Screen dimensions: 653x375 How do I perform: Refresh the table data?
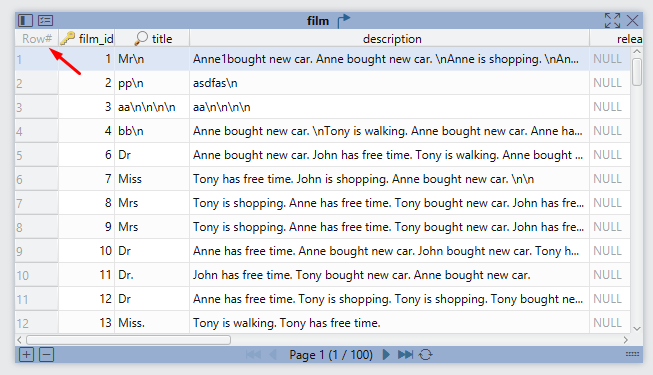[x=425, y=355]
